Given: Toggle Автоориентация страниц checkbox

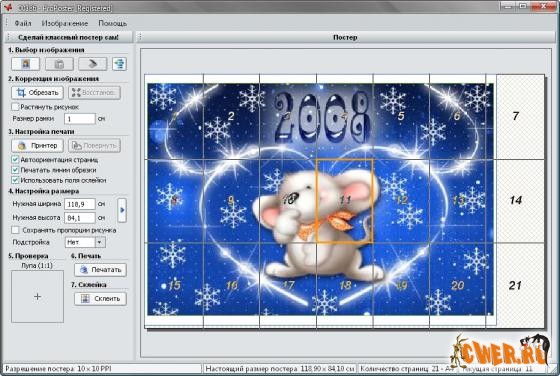Looking at the screenshot, I should click(x=15, y=160).
